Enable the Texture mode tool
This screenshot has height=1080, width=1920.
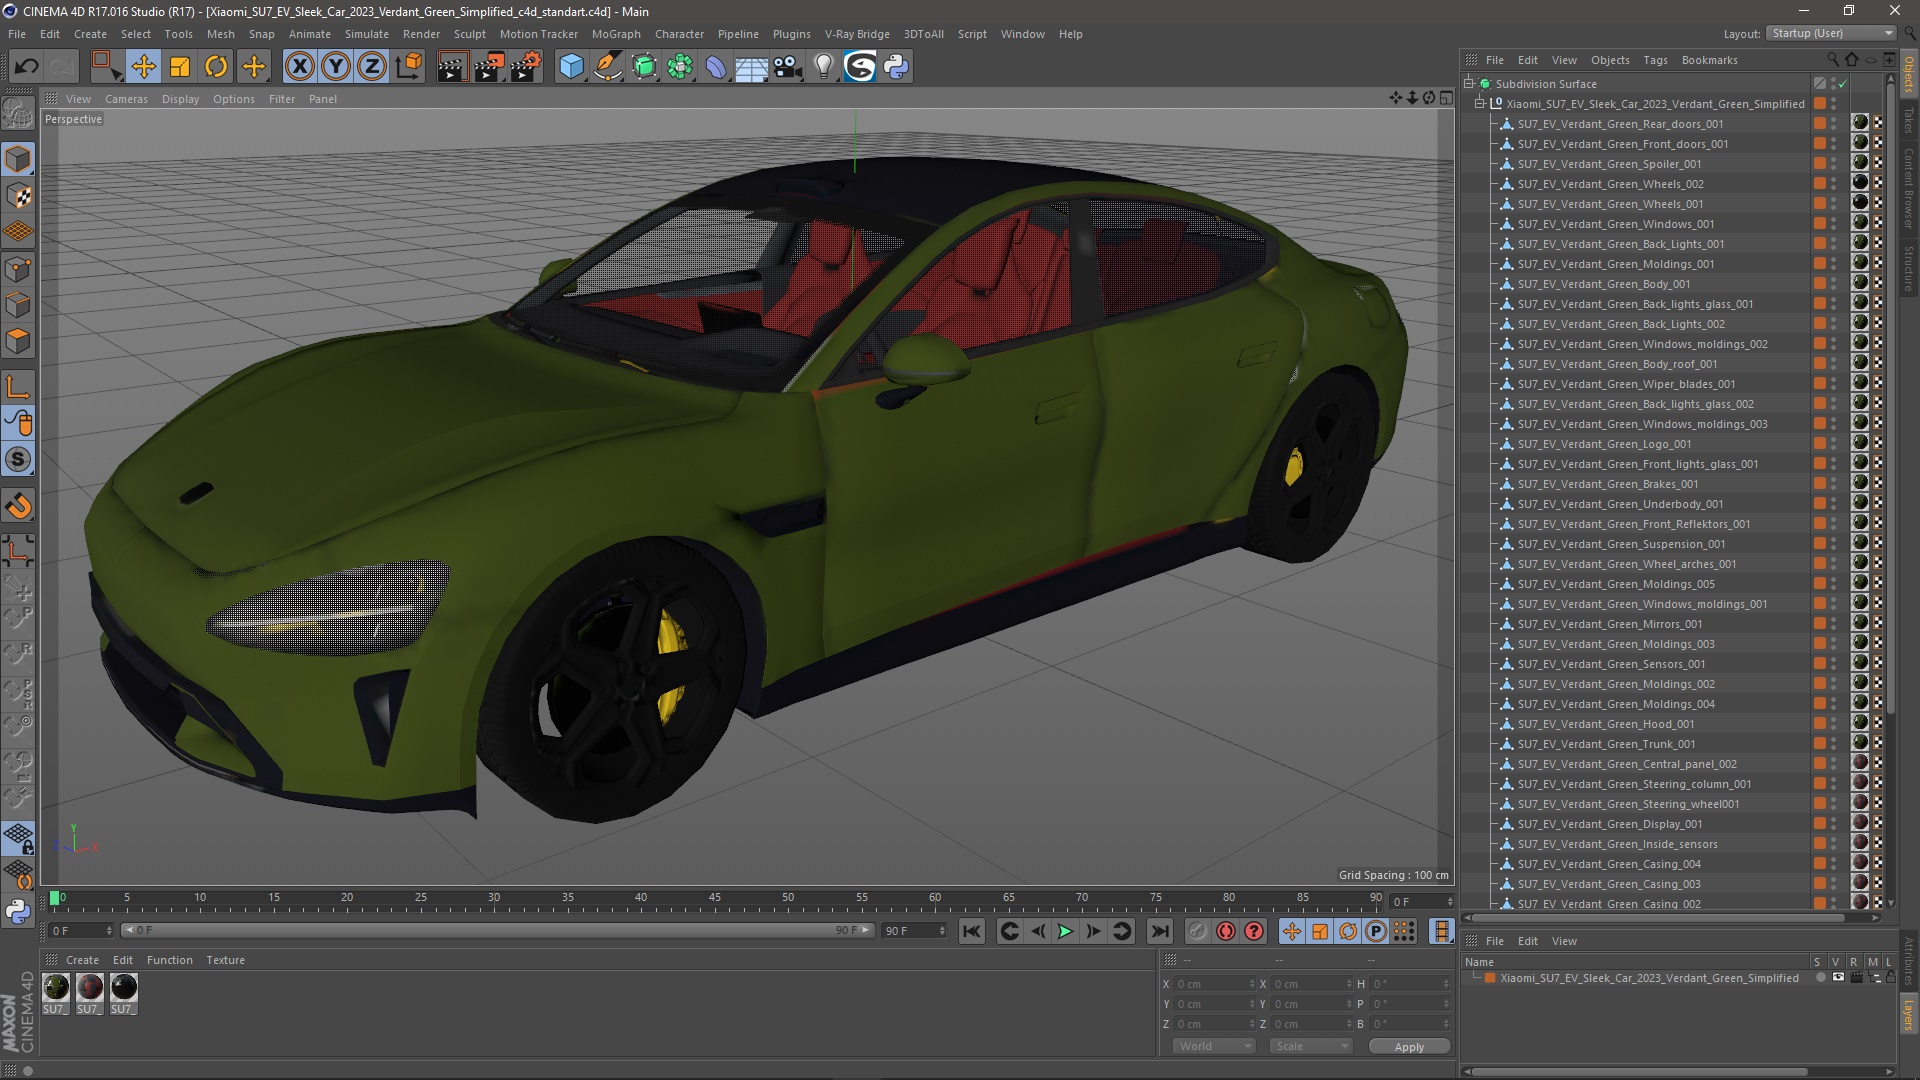18,196
